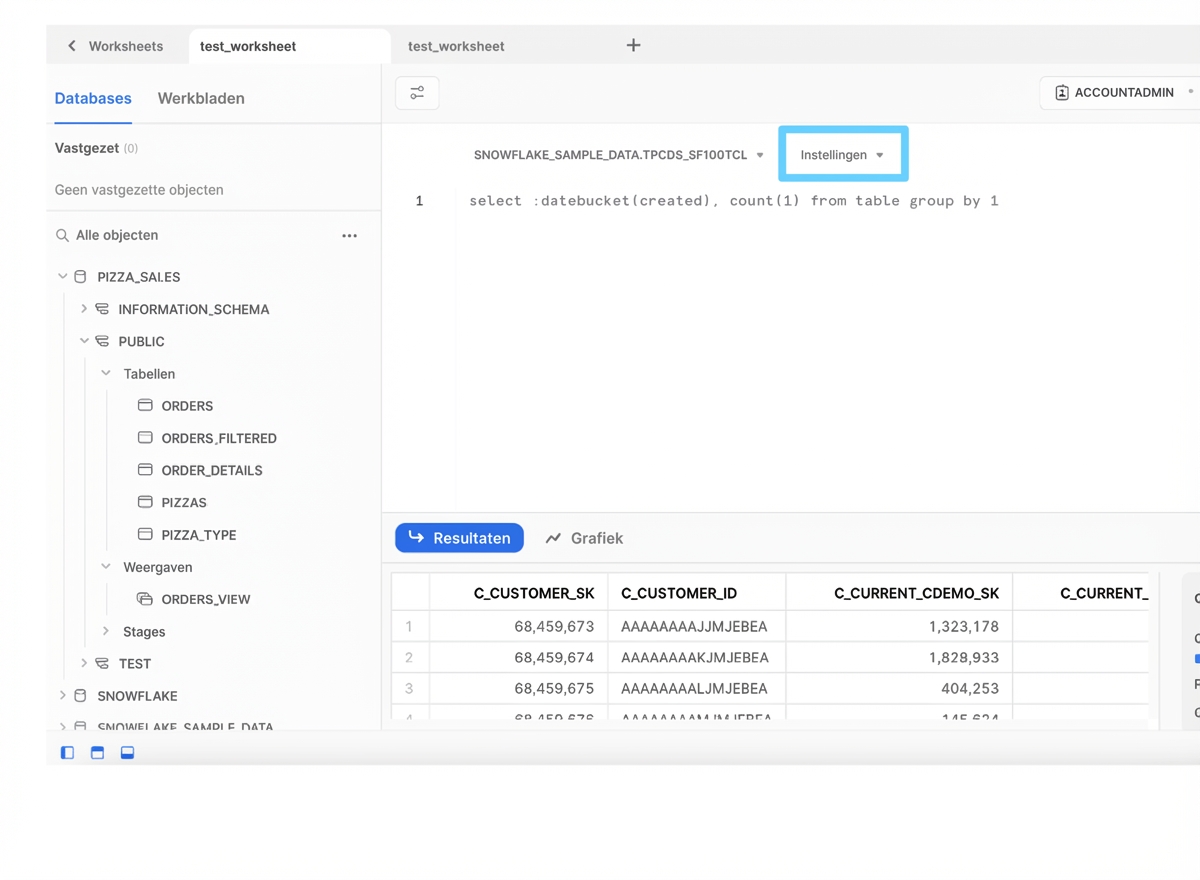Go back using the Worksheets link

(x=116, y=45)
